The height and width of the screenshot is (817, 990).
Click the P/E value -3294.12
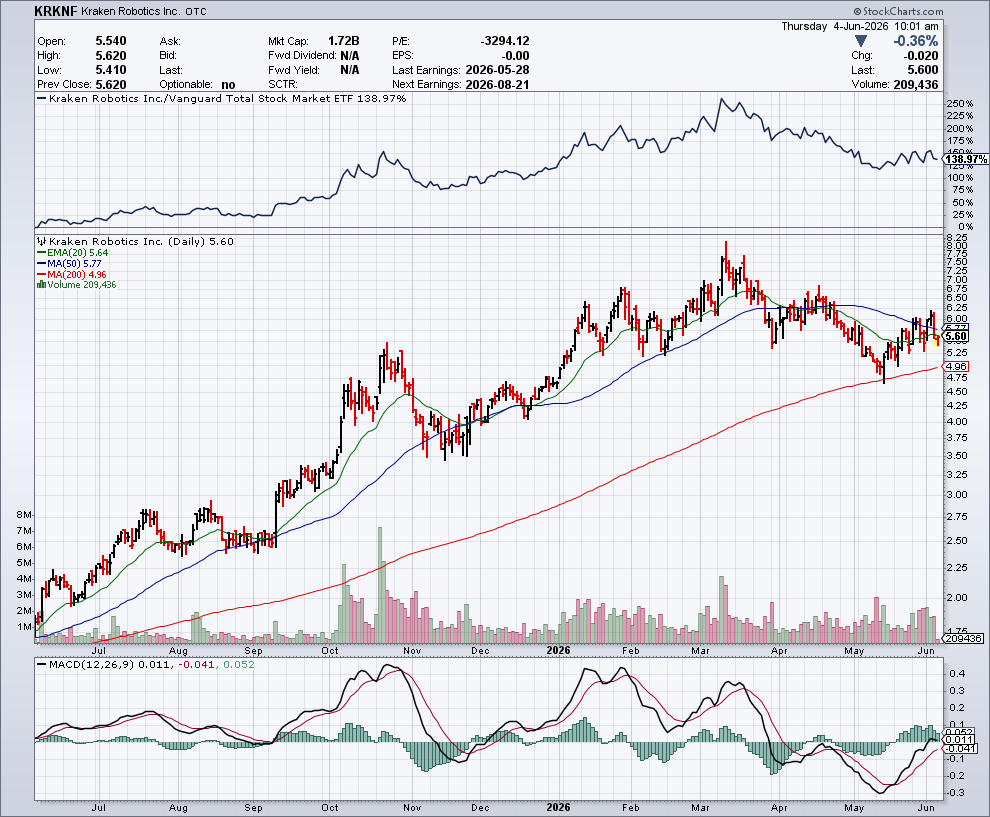[505, 41]
